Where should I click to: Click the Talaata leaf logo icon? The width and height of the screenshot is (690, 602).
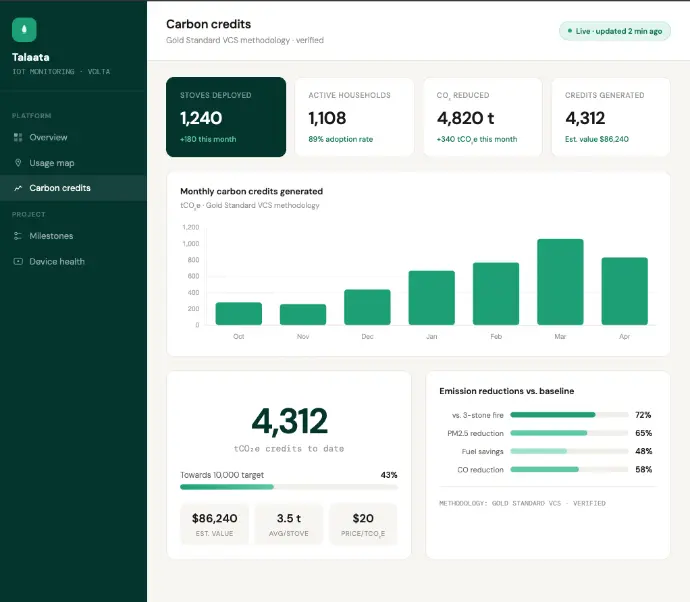[24, 29]
